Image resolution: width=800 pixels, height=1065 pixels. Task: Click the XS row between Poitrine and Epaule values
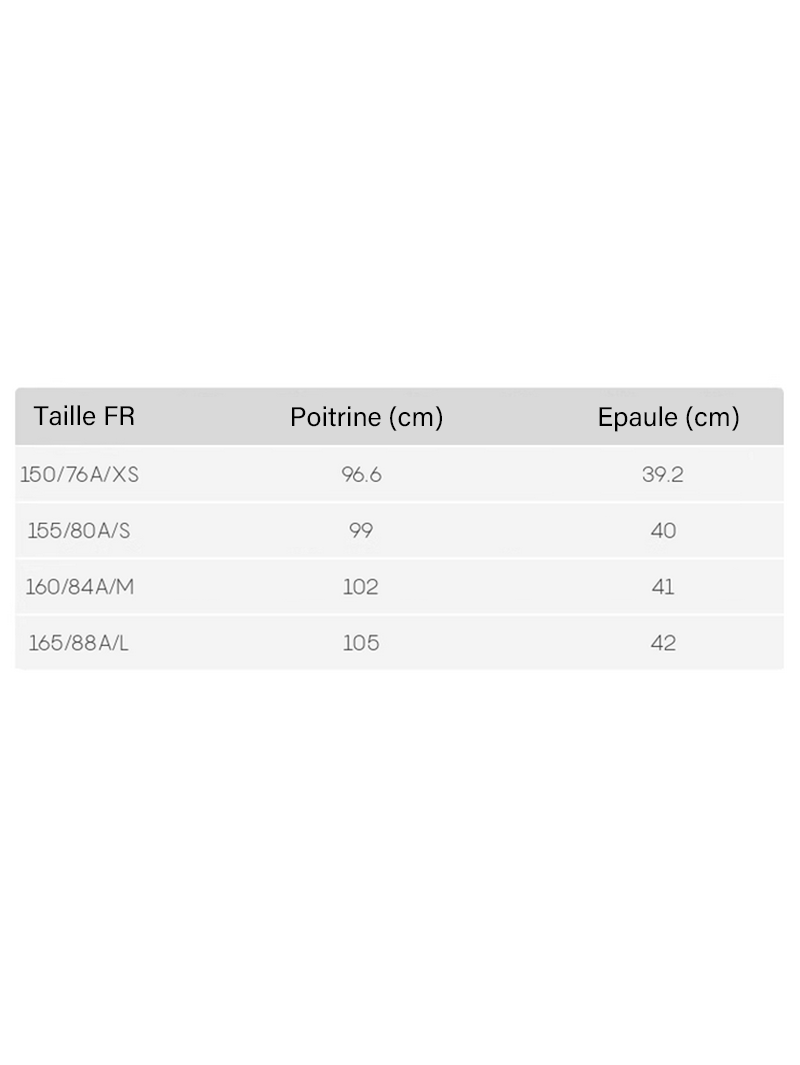[512, 474]
